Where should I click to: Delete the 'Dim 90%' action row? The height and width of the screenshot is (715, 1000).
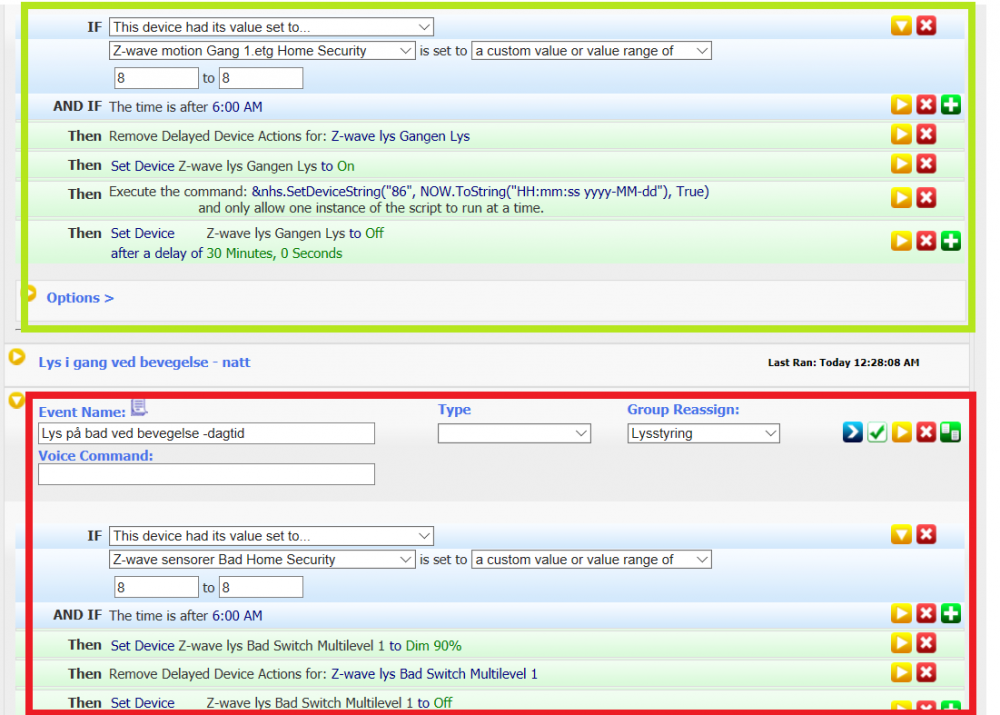(926, 644)
